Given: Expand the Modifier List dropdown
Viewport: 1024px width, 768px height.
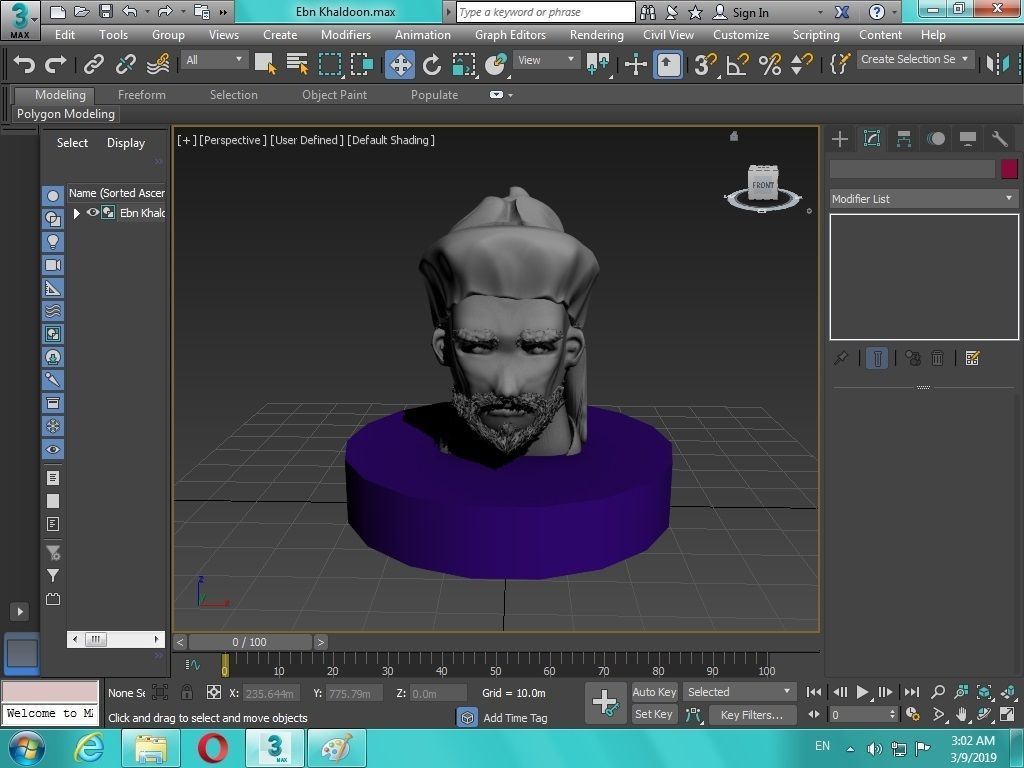Looking at the screenshot, I should coord(923,199).
